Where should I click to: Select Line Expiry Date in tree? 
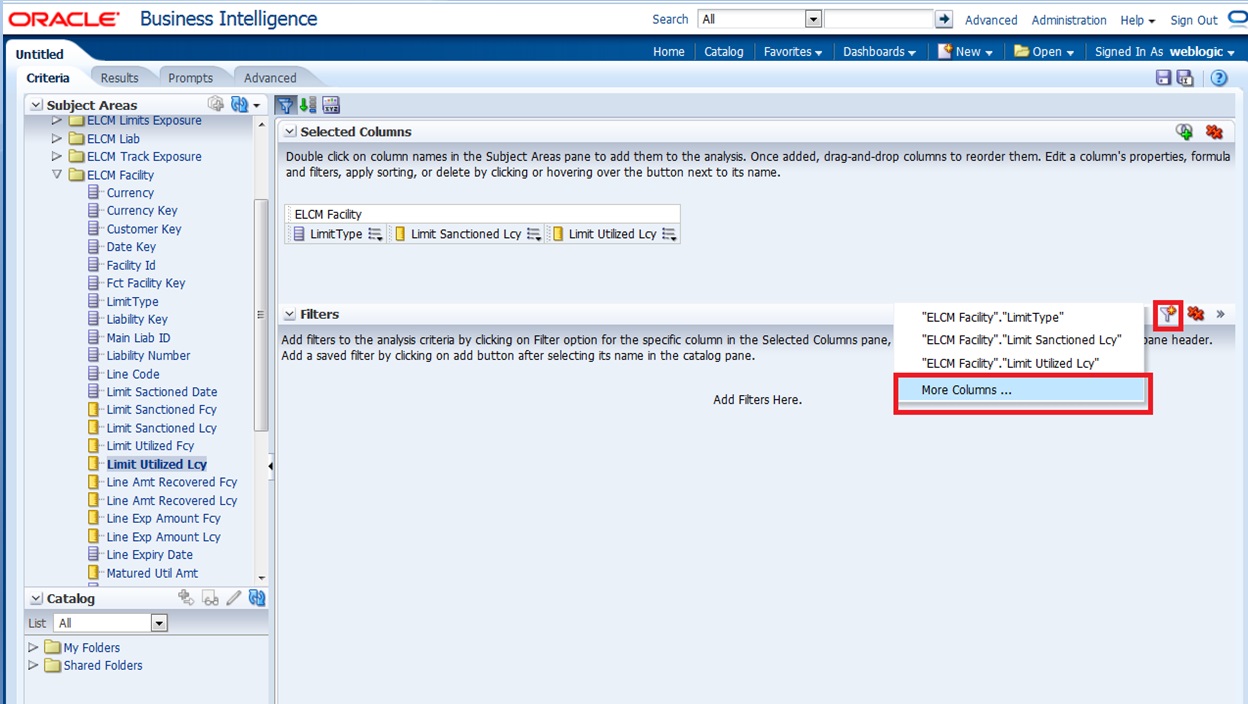pos(149,555)
